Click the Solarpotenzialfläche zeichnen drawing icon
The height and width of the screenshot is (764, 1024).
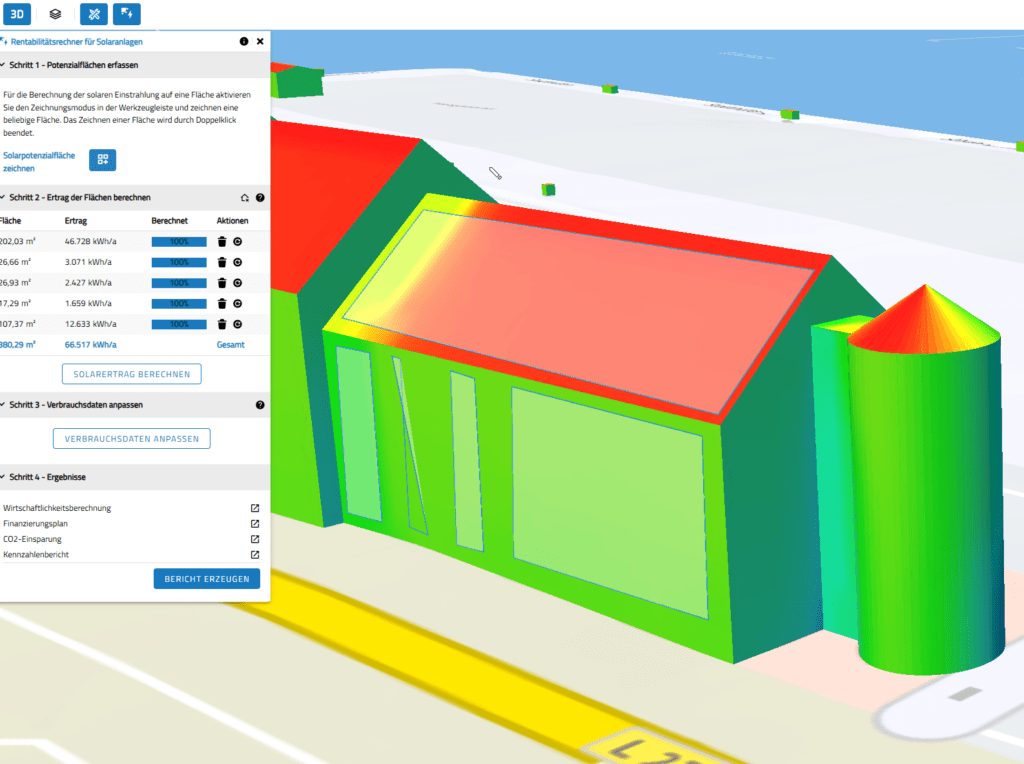(102, 160)
